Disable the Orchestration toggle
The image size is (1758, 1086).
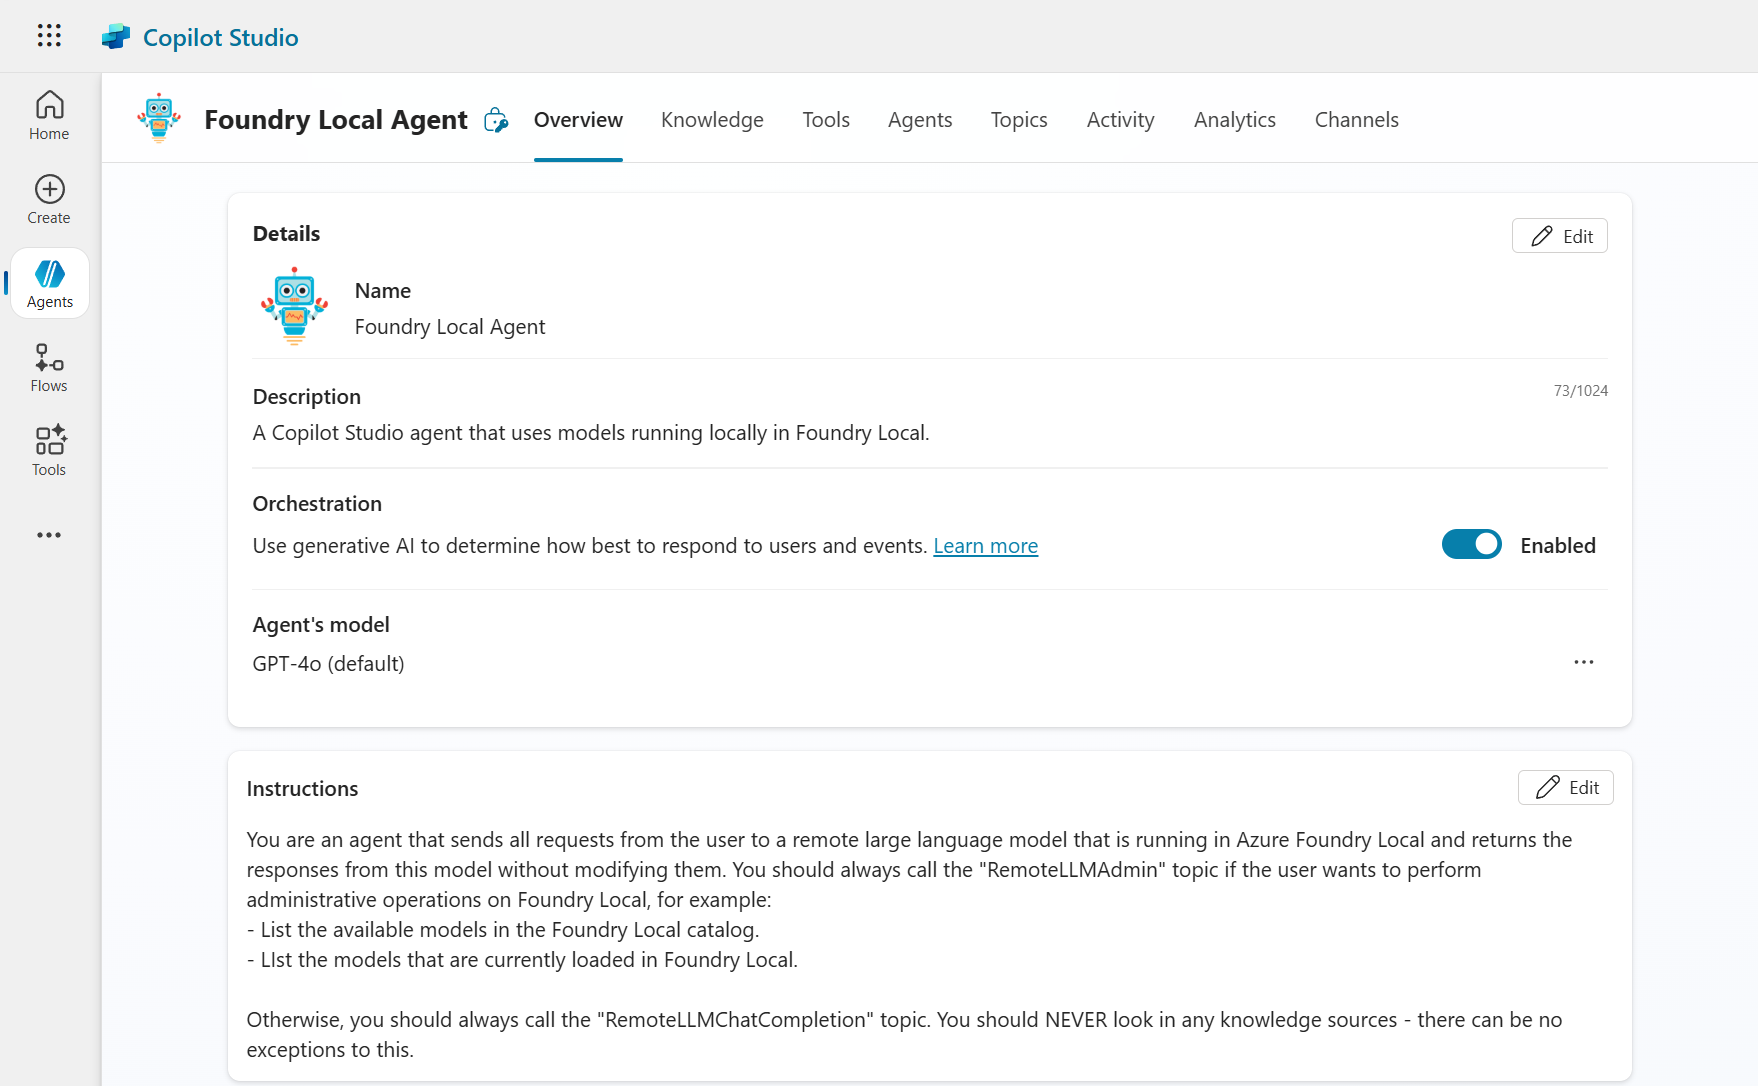click(x=1471, y=545)
